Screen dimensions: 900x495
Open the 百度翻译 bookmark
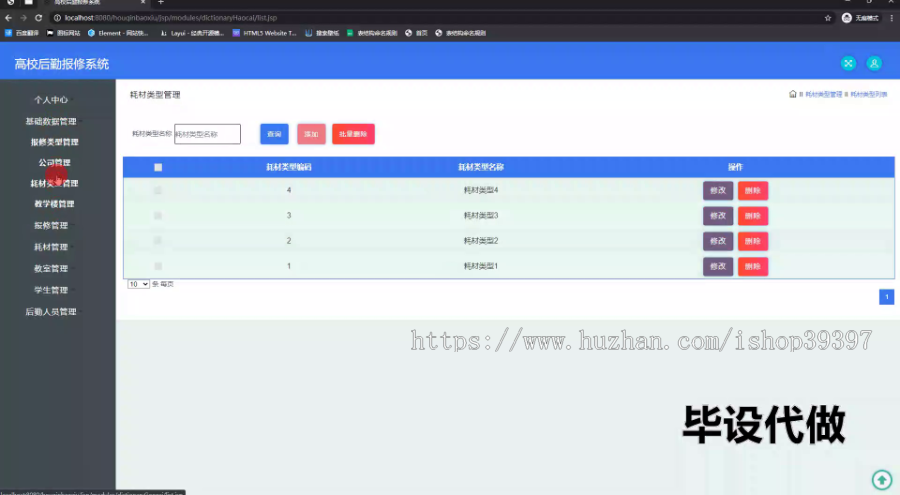pos(22,33)
